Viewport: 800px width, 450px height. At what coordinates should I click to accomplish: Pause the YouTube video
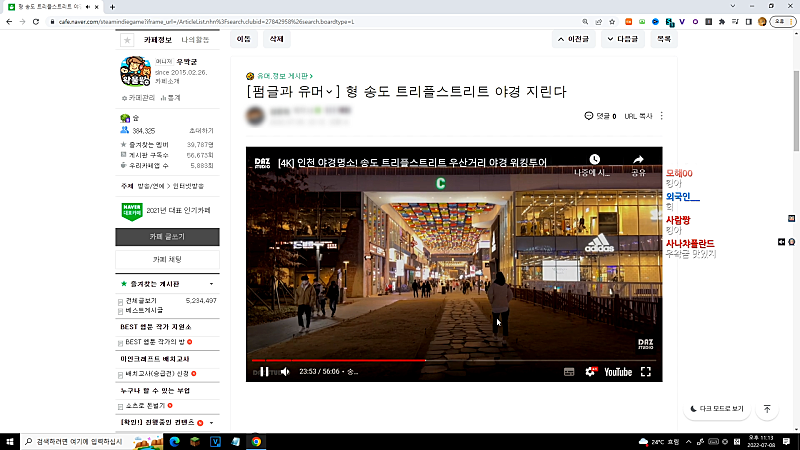point(264,371)
